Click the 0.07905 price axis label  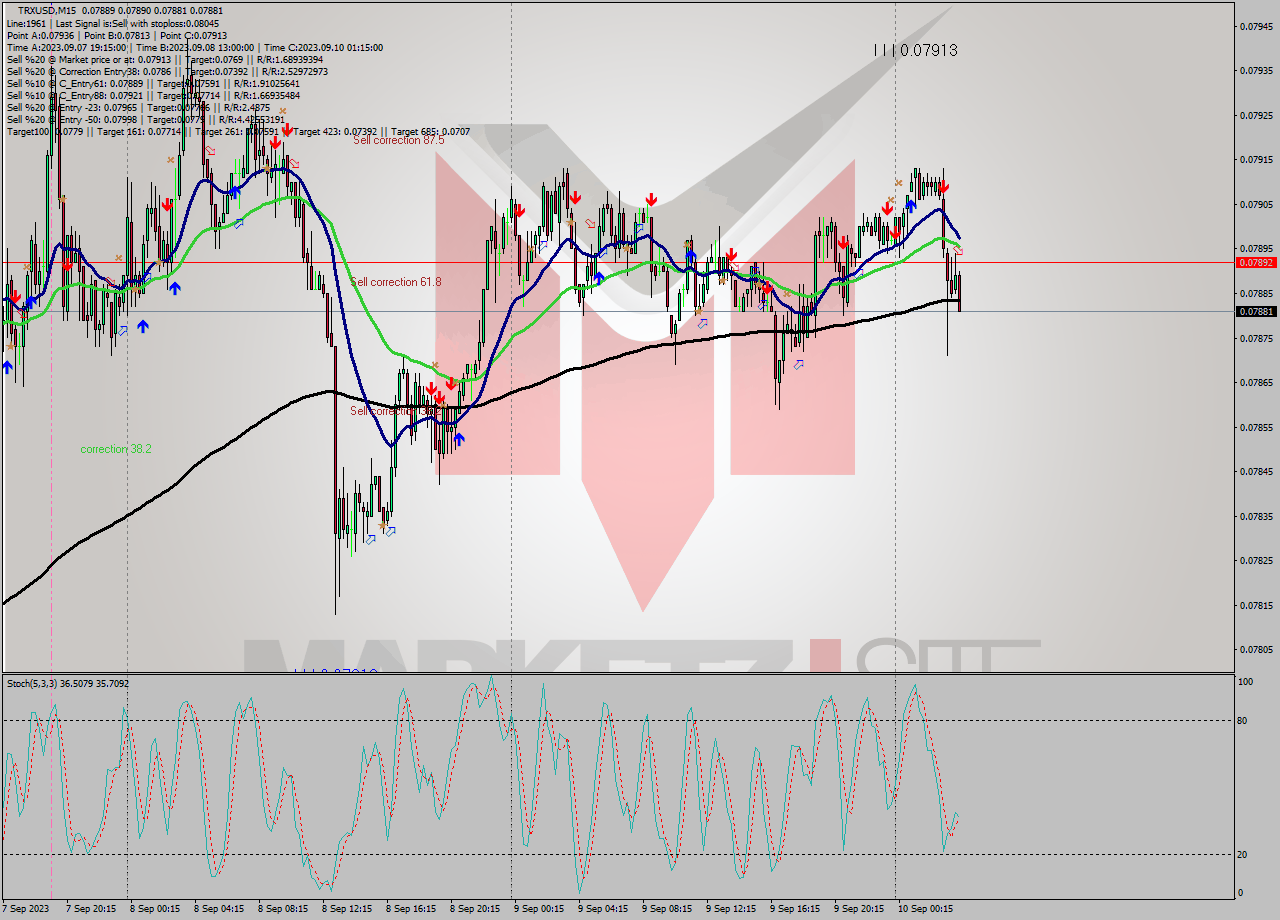[1257, 204]
